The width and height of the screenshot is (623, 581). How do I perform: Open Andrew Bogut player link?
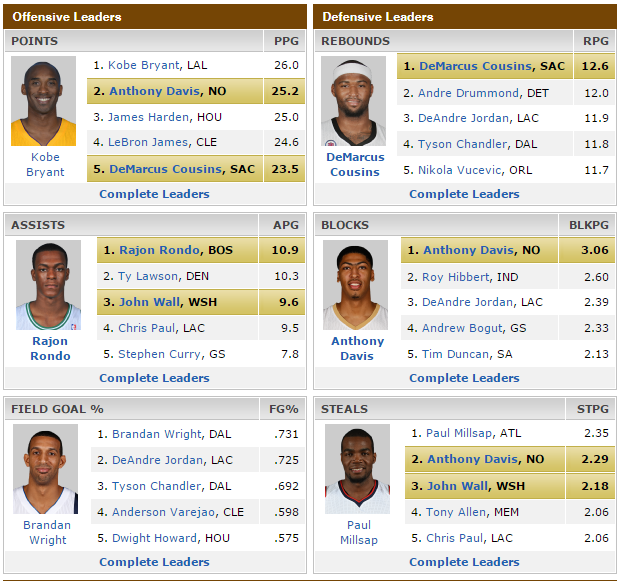pos(462,328)
